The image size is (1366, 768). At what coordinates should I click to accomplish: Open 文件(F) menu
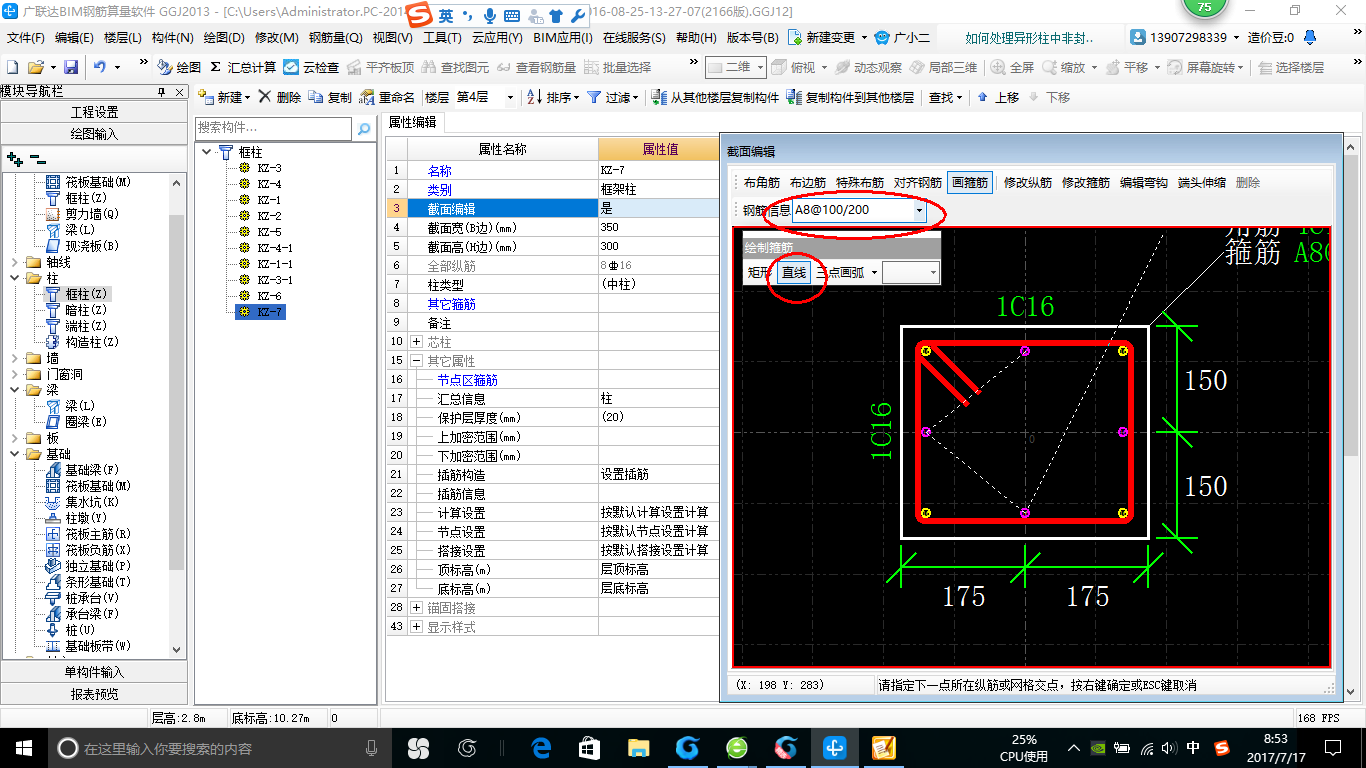point(25,38)
